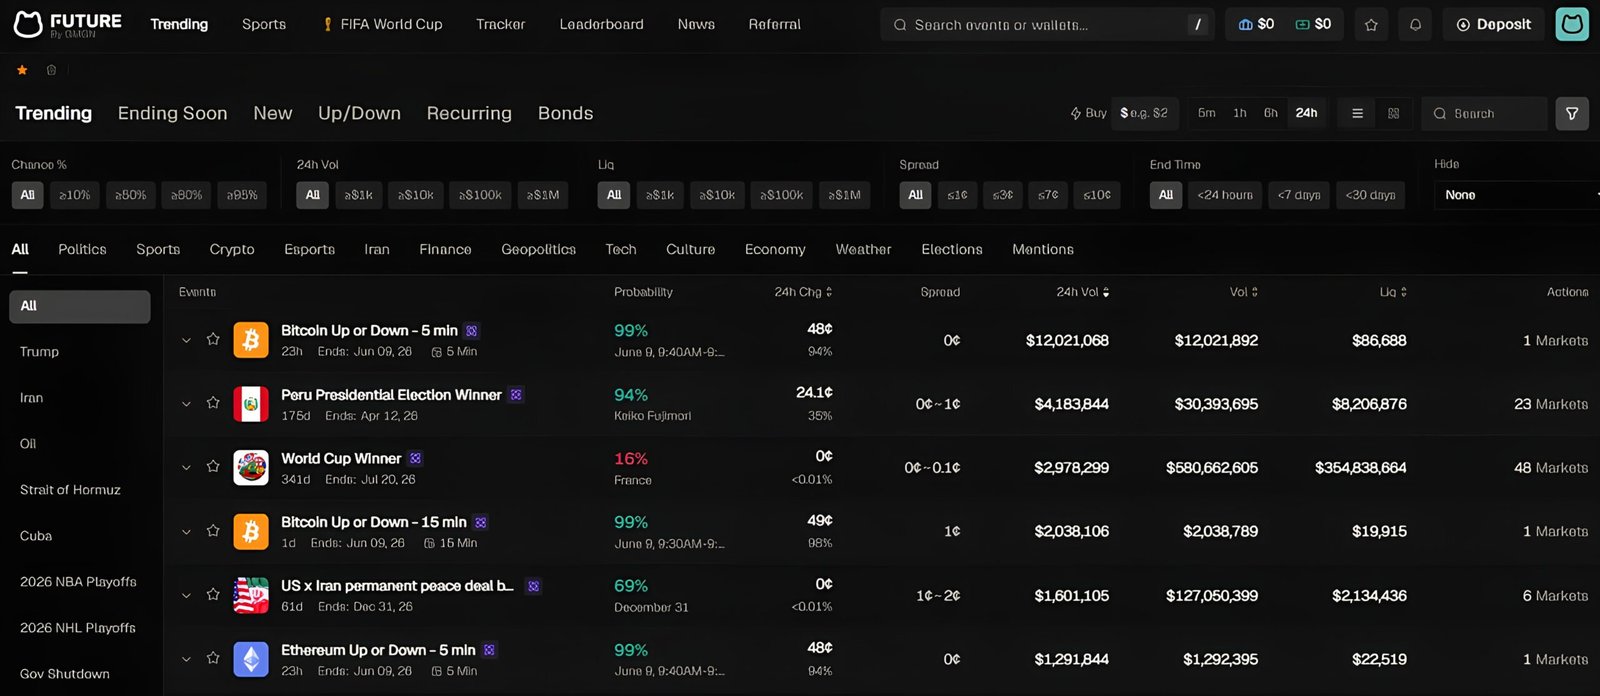Select 2026 NBA Playoffs sidebar topic

pyautogui.click(x=78, y=582)
